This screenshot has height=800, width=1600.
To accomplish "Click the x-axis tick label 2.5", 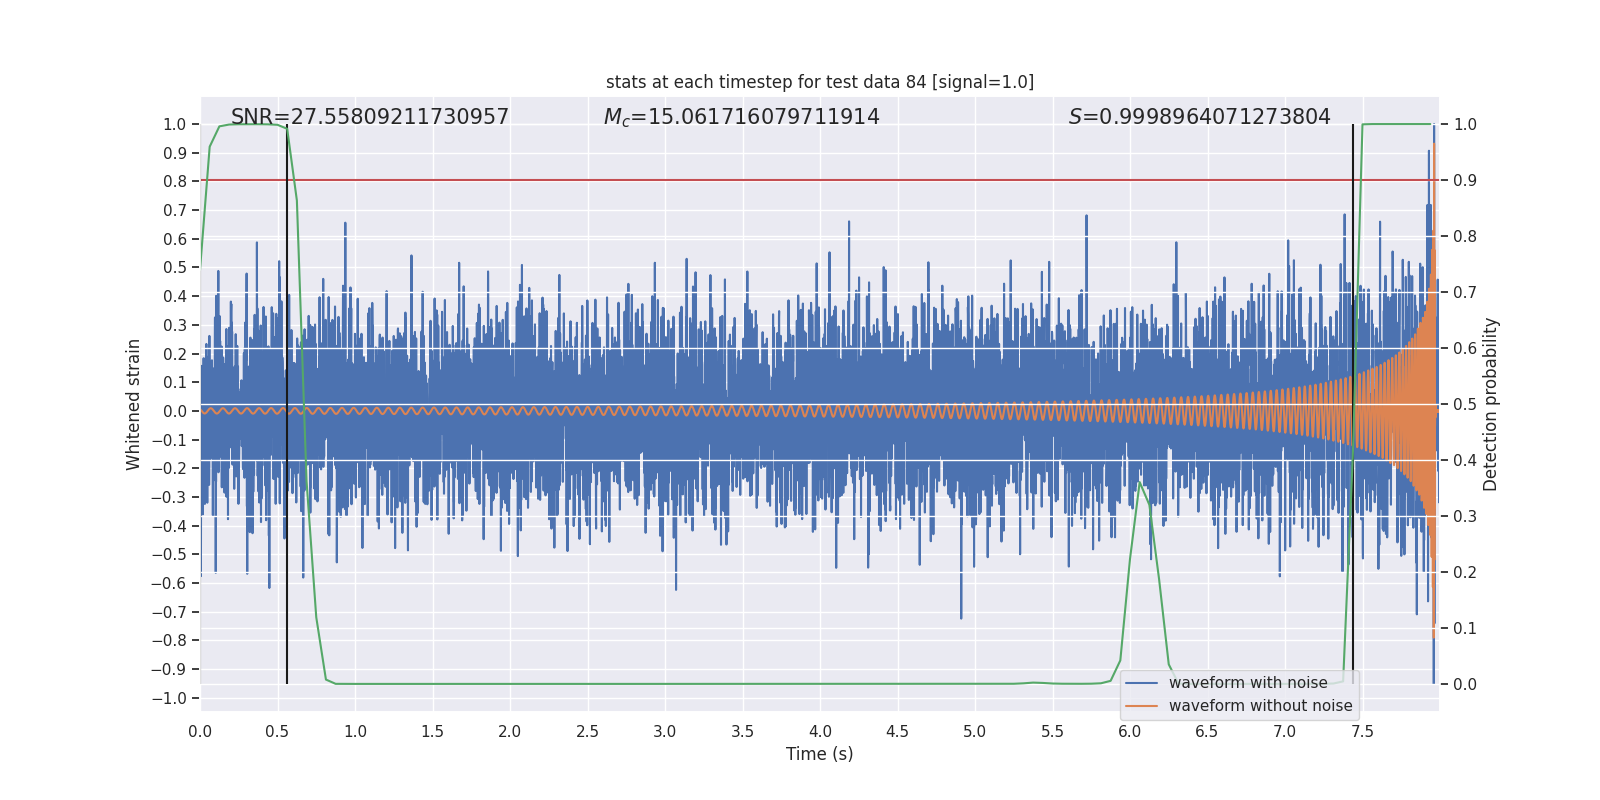I will (x=587, y=732).
